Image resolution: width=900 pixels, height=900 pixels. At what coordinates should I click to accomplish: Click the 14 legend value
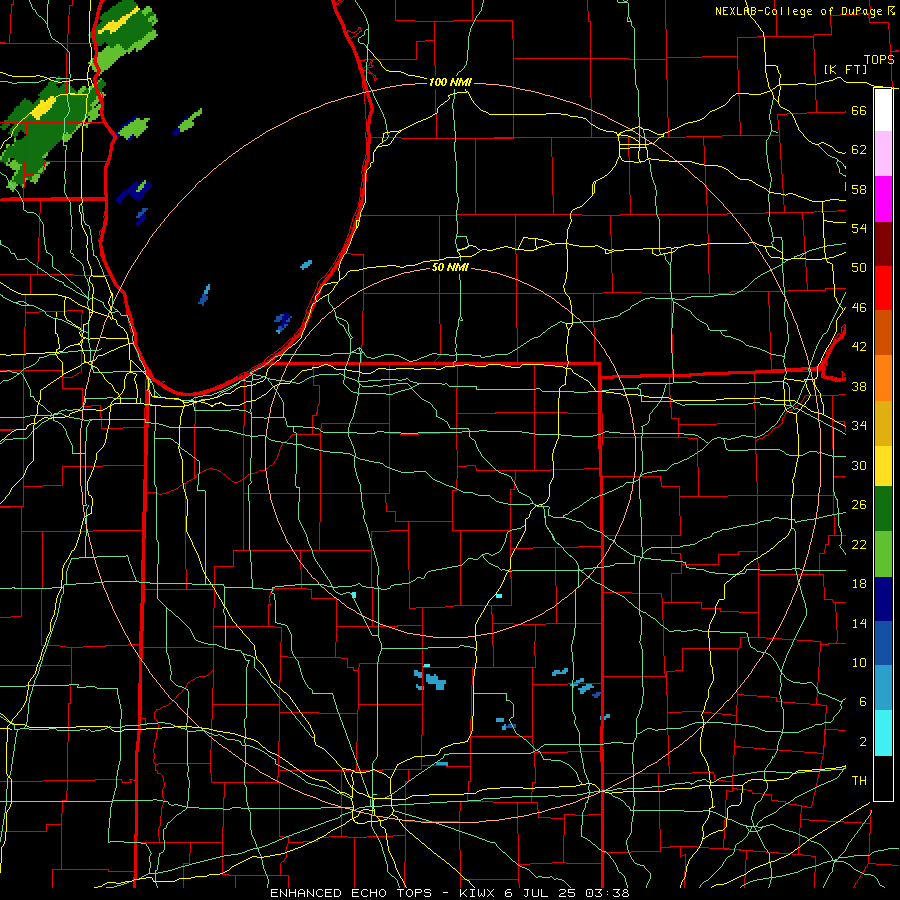[x=859, y=623]
